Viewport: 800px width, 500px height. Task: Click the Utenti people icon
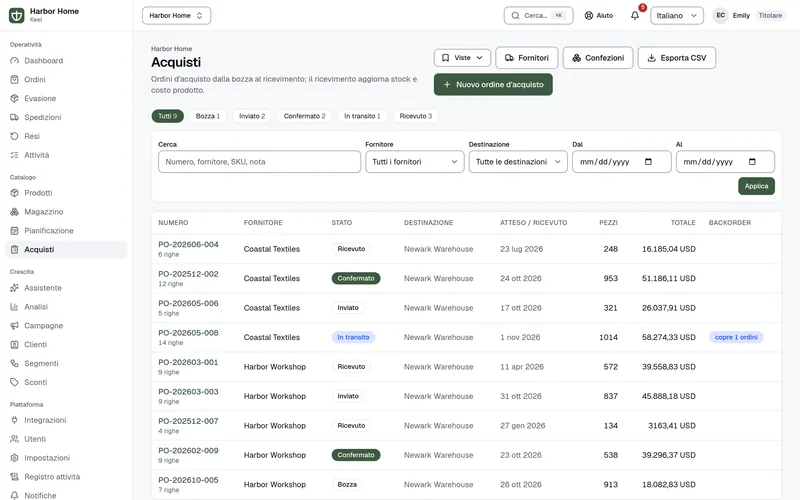[x=14, y=439]
